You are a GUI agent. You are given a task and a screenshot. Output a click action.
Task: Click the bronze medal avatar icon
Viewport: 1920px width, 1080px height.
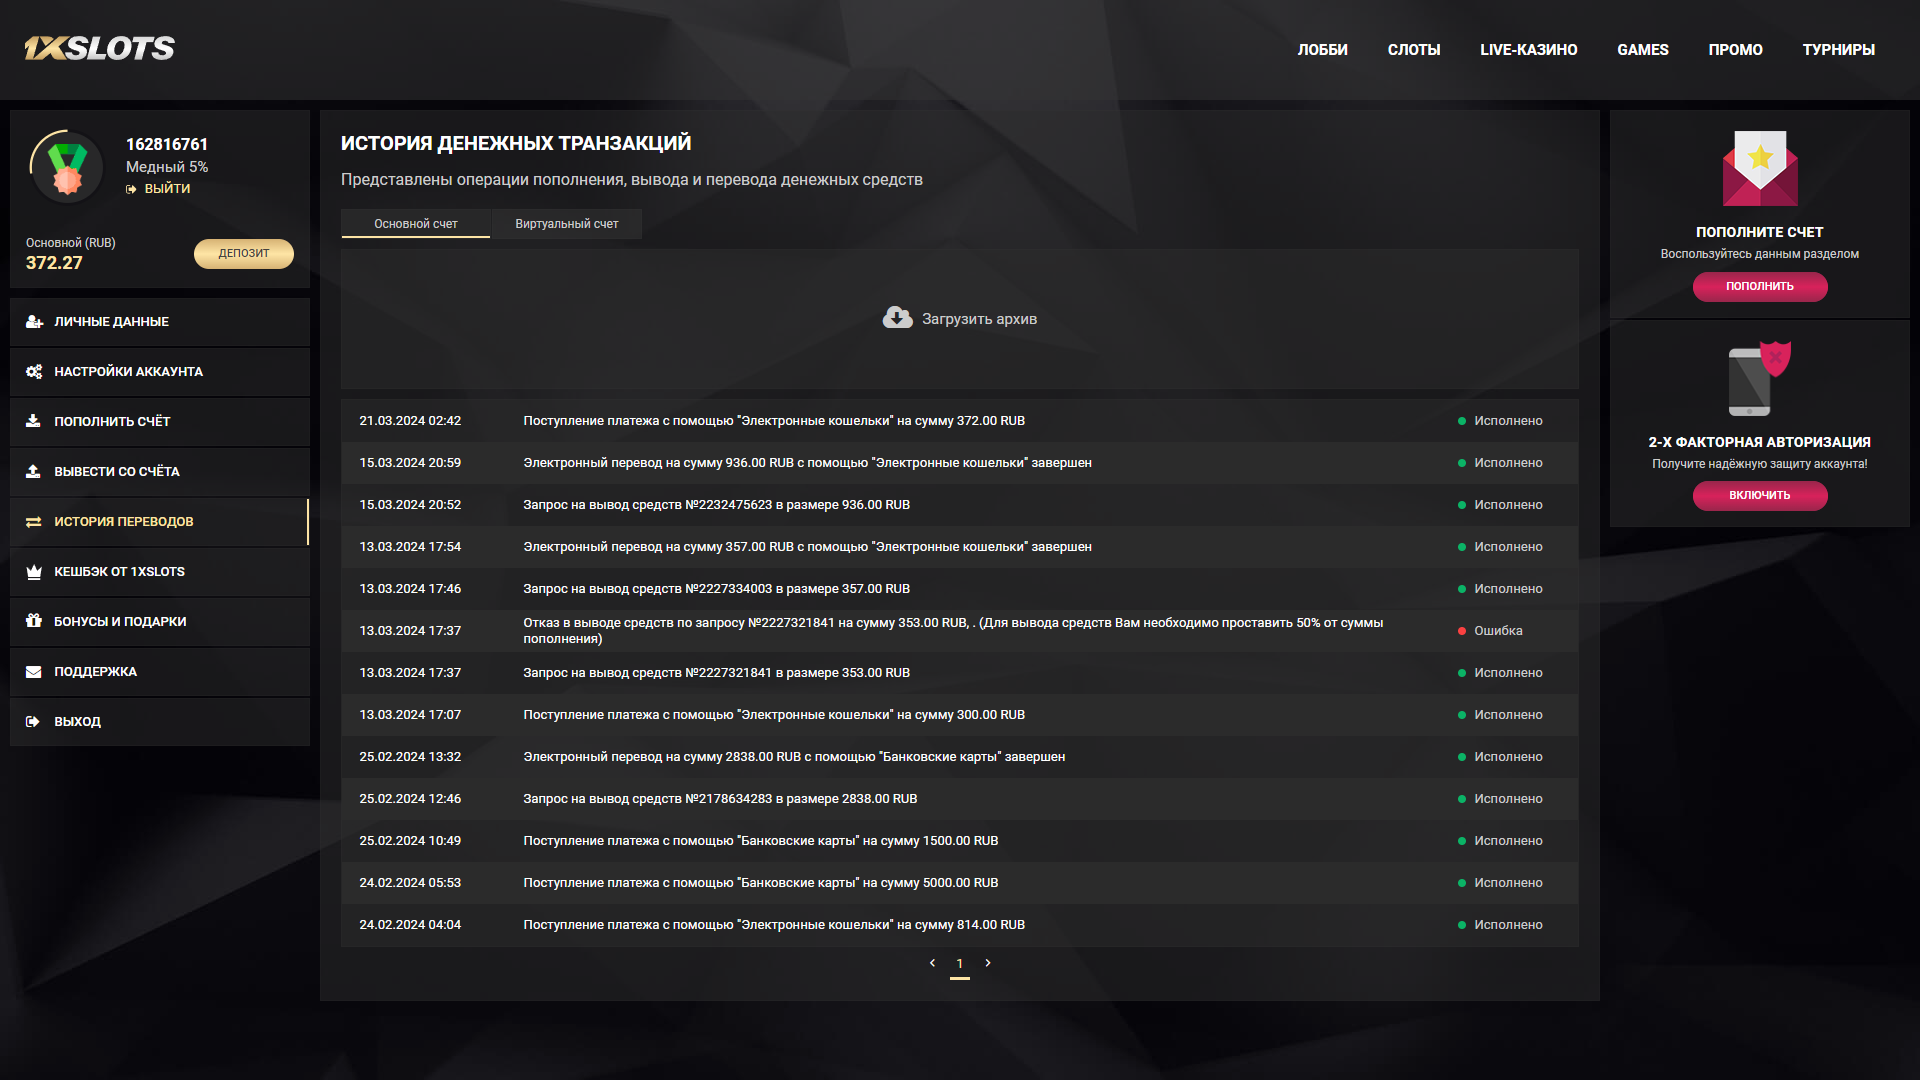pos(67,168)
